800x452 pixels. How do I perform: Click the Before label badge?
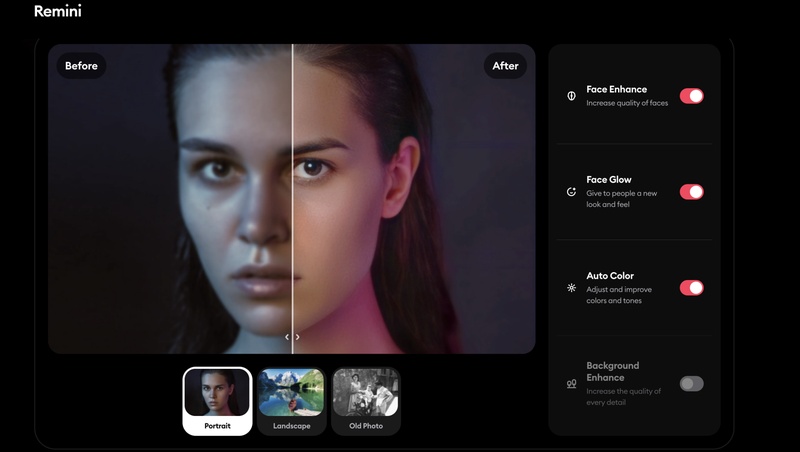pos(81,66)
